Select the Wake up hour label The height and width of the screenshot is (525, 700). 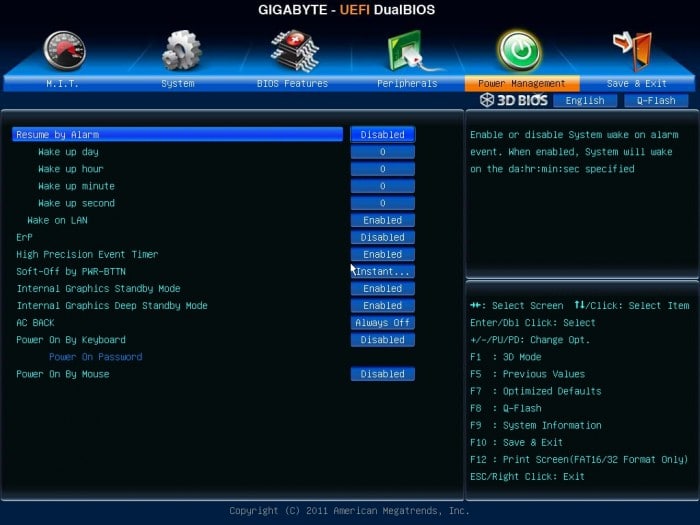[71, 169]
